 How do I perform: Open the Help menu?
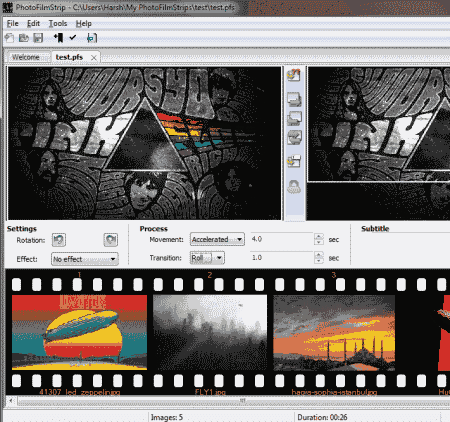tap(84, 23)
